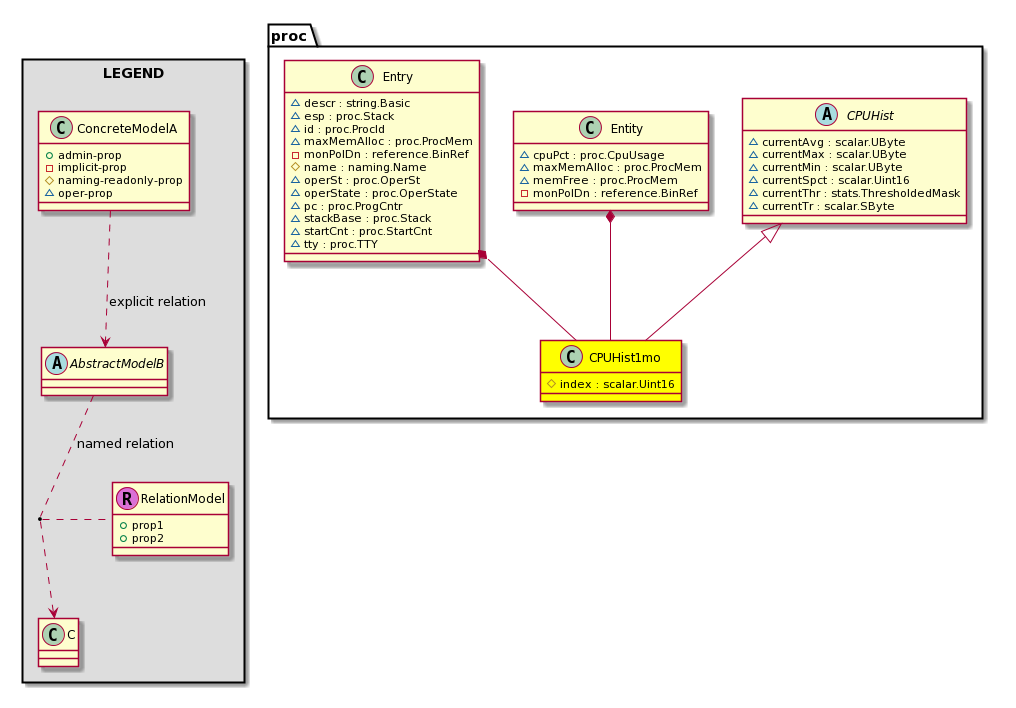Click the diamond icon beside index : scalar.Uint16

(x=551, y=383)
